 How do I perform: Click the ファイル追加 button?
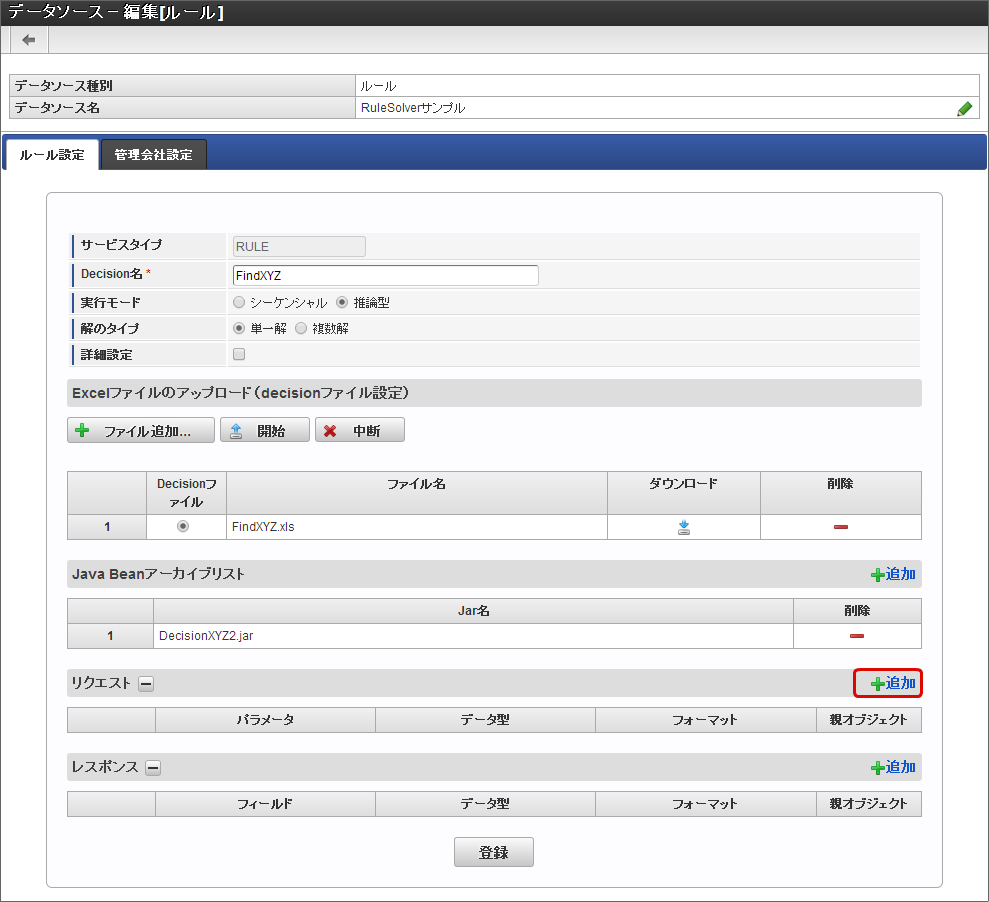click(x=140, y=431)
